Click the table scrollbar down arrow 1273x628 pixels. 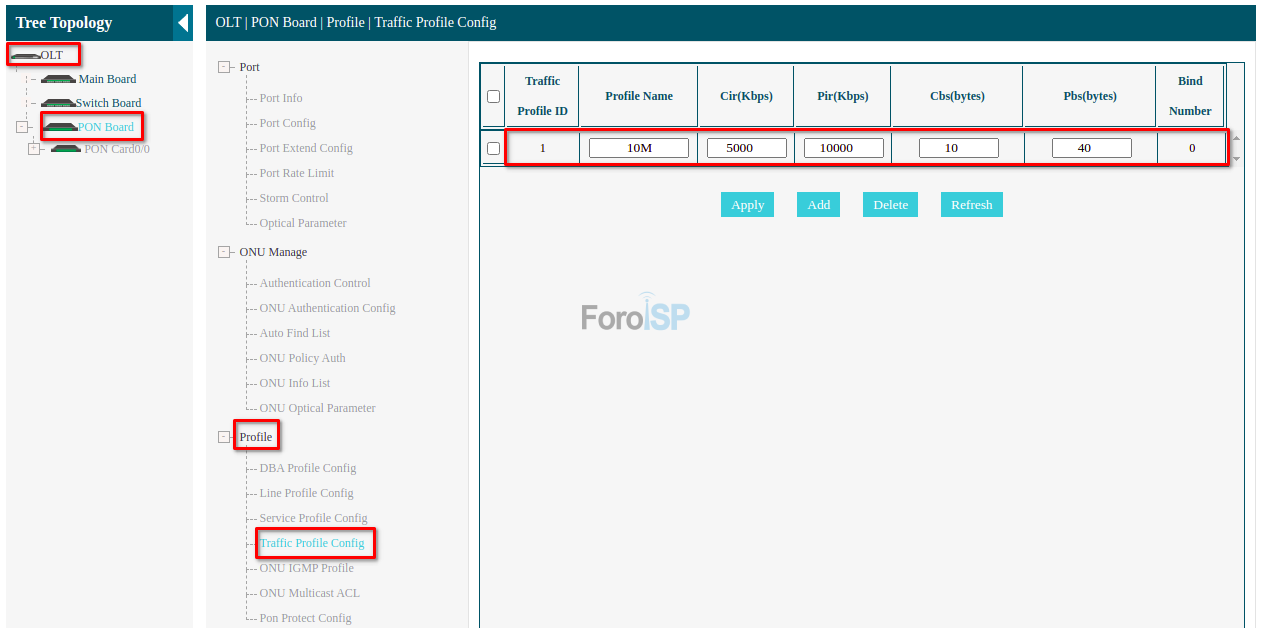point(1236,159)
